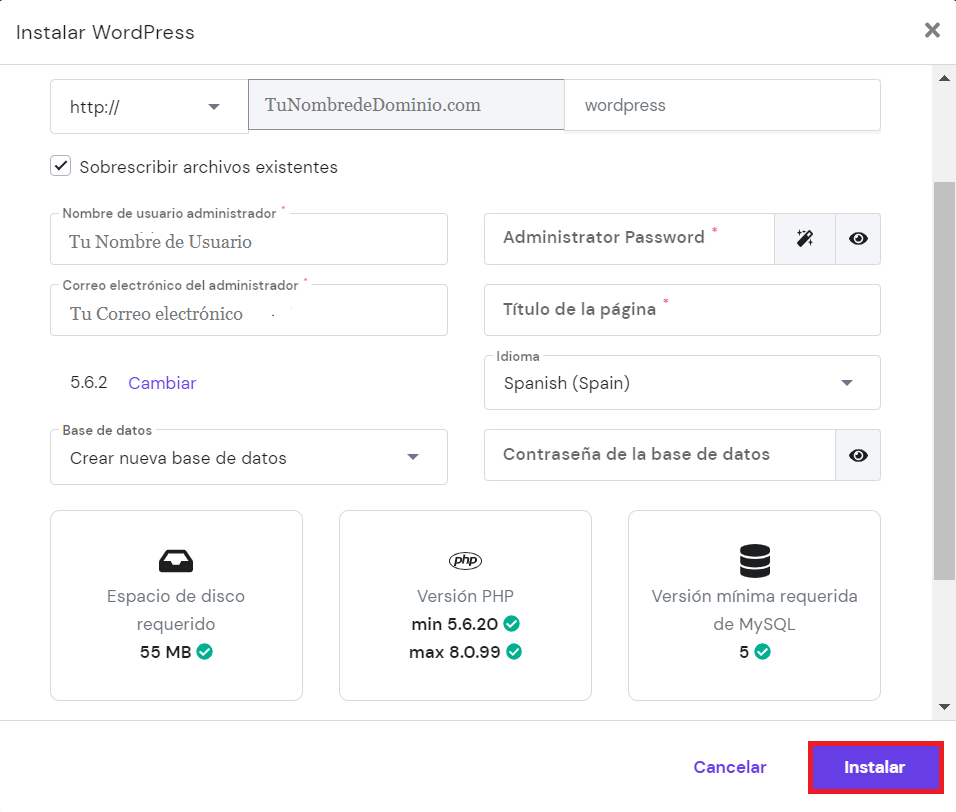
Task: Click Cancelar to dismiss the installation
Action: (x=729, y=767)
